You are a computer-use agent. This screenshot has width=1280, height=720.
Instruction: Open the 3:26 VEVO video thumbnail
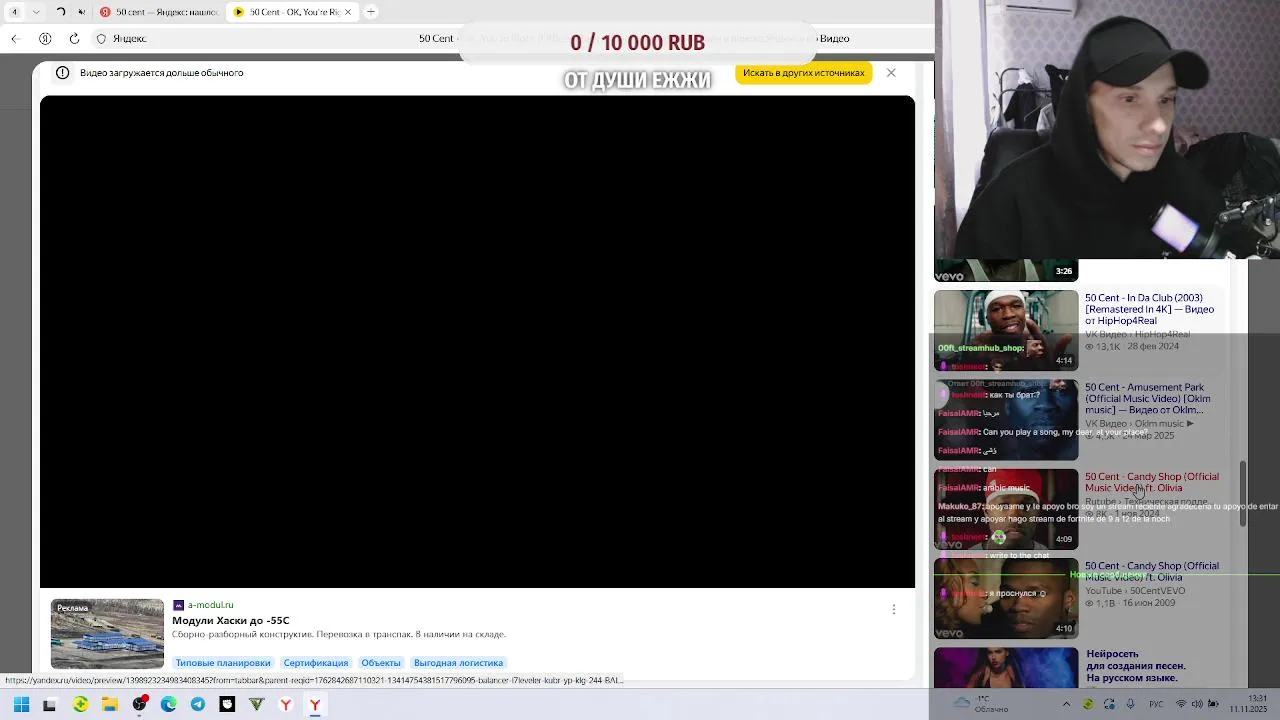pos(1006,270)
